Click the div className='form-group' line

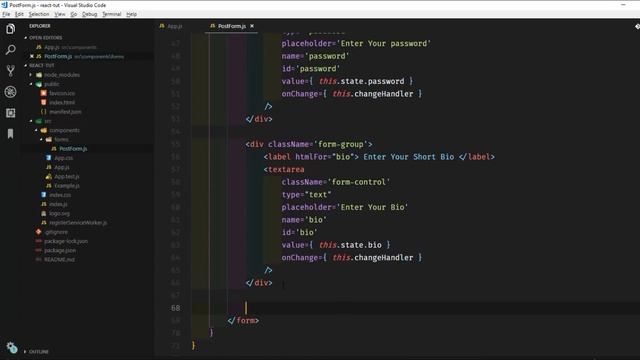(309, 144)
